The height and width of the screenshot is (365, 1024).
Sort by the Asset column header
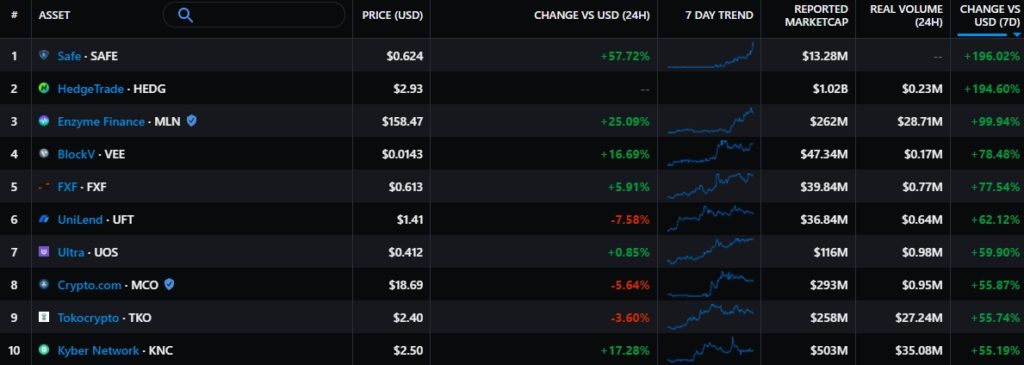(x=54, y=15)
